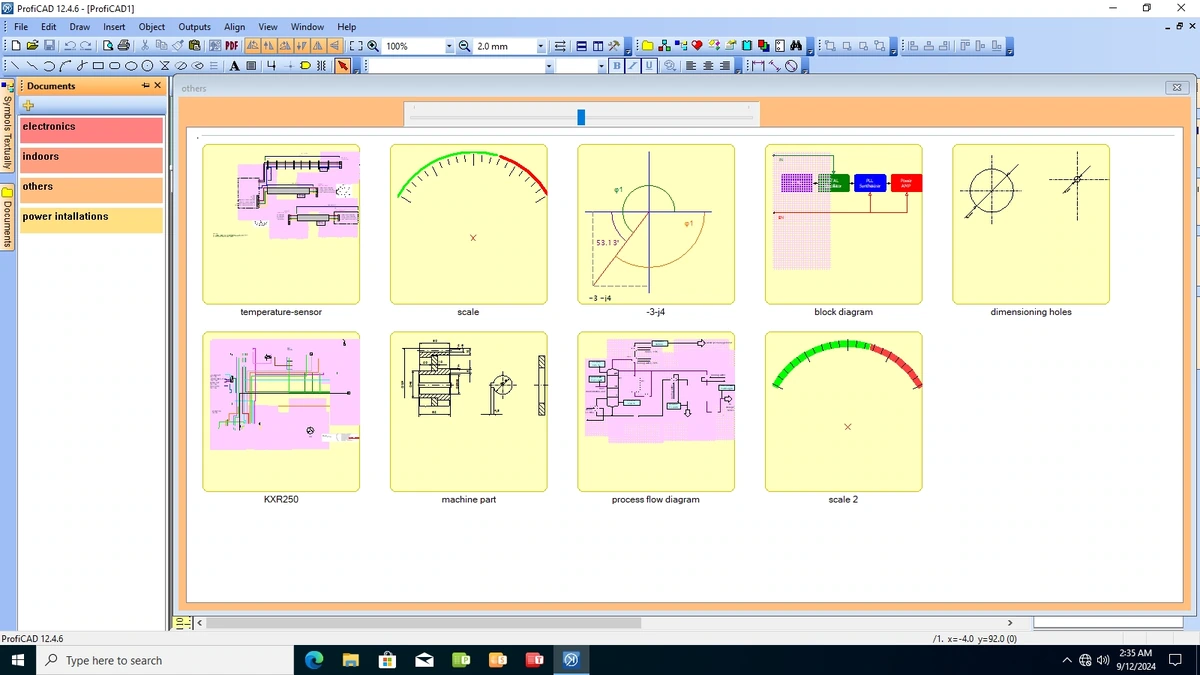Screen dimensions: 1200x675
Task: Open the zoom 100% dropdown
Action: point(449,46)
